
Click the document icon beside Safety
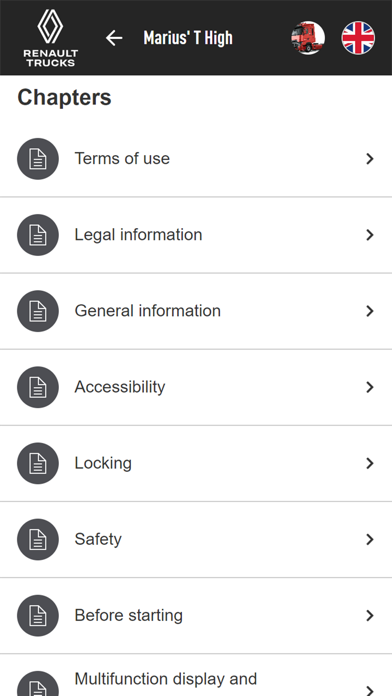pyautogui.click(x=38, y=539)
